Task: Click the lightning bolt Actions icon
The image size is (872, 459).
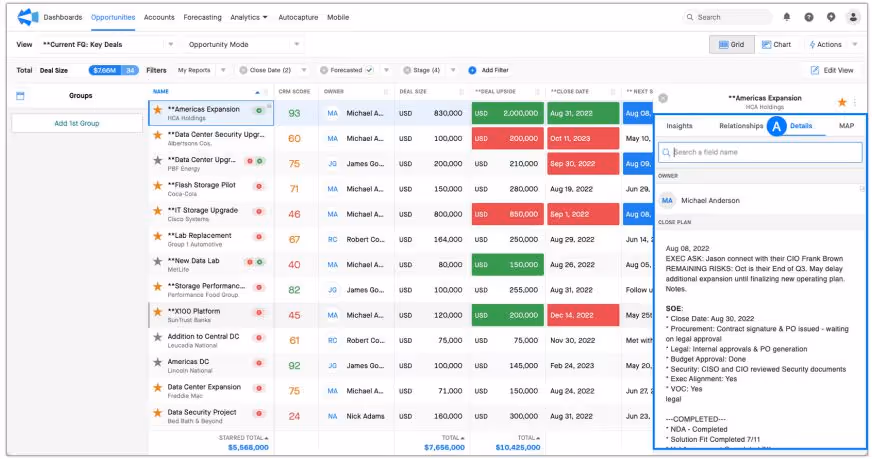Action: coord(812,45)
